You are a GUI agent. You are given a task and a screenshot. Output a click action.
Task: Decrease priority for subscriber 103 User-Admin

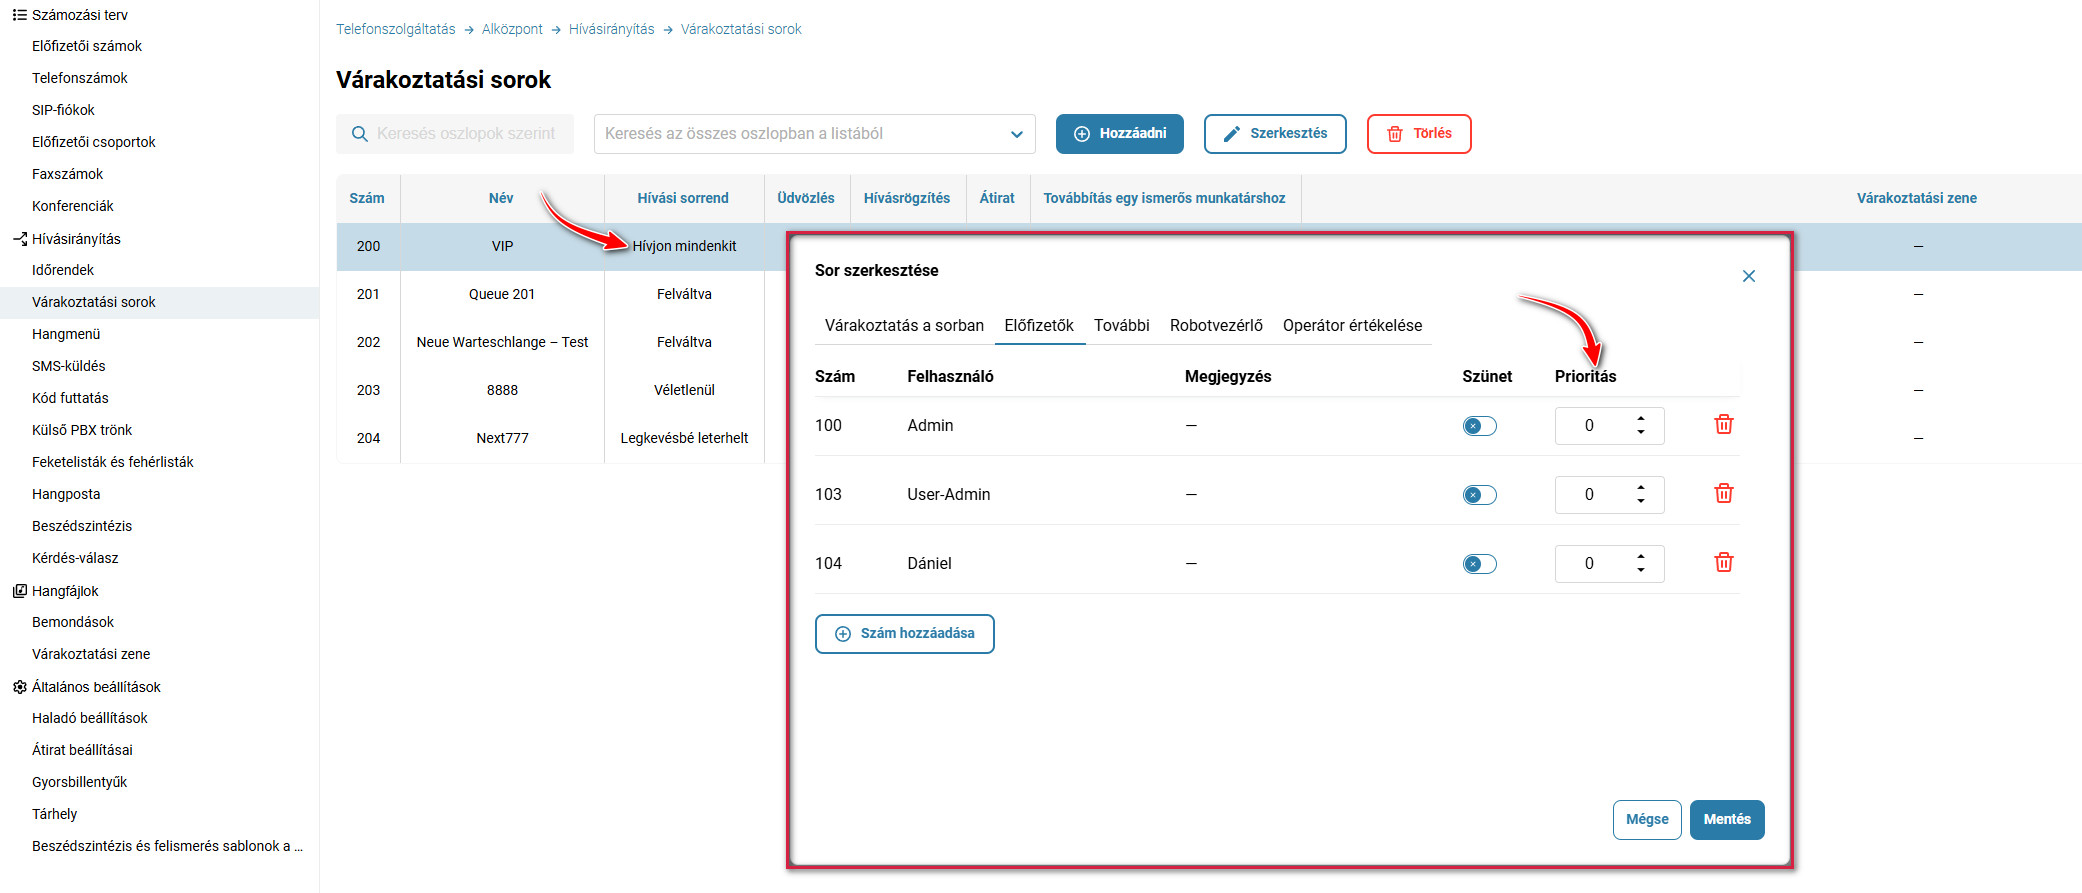tap(1640, 501)
